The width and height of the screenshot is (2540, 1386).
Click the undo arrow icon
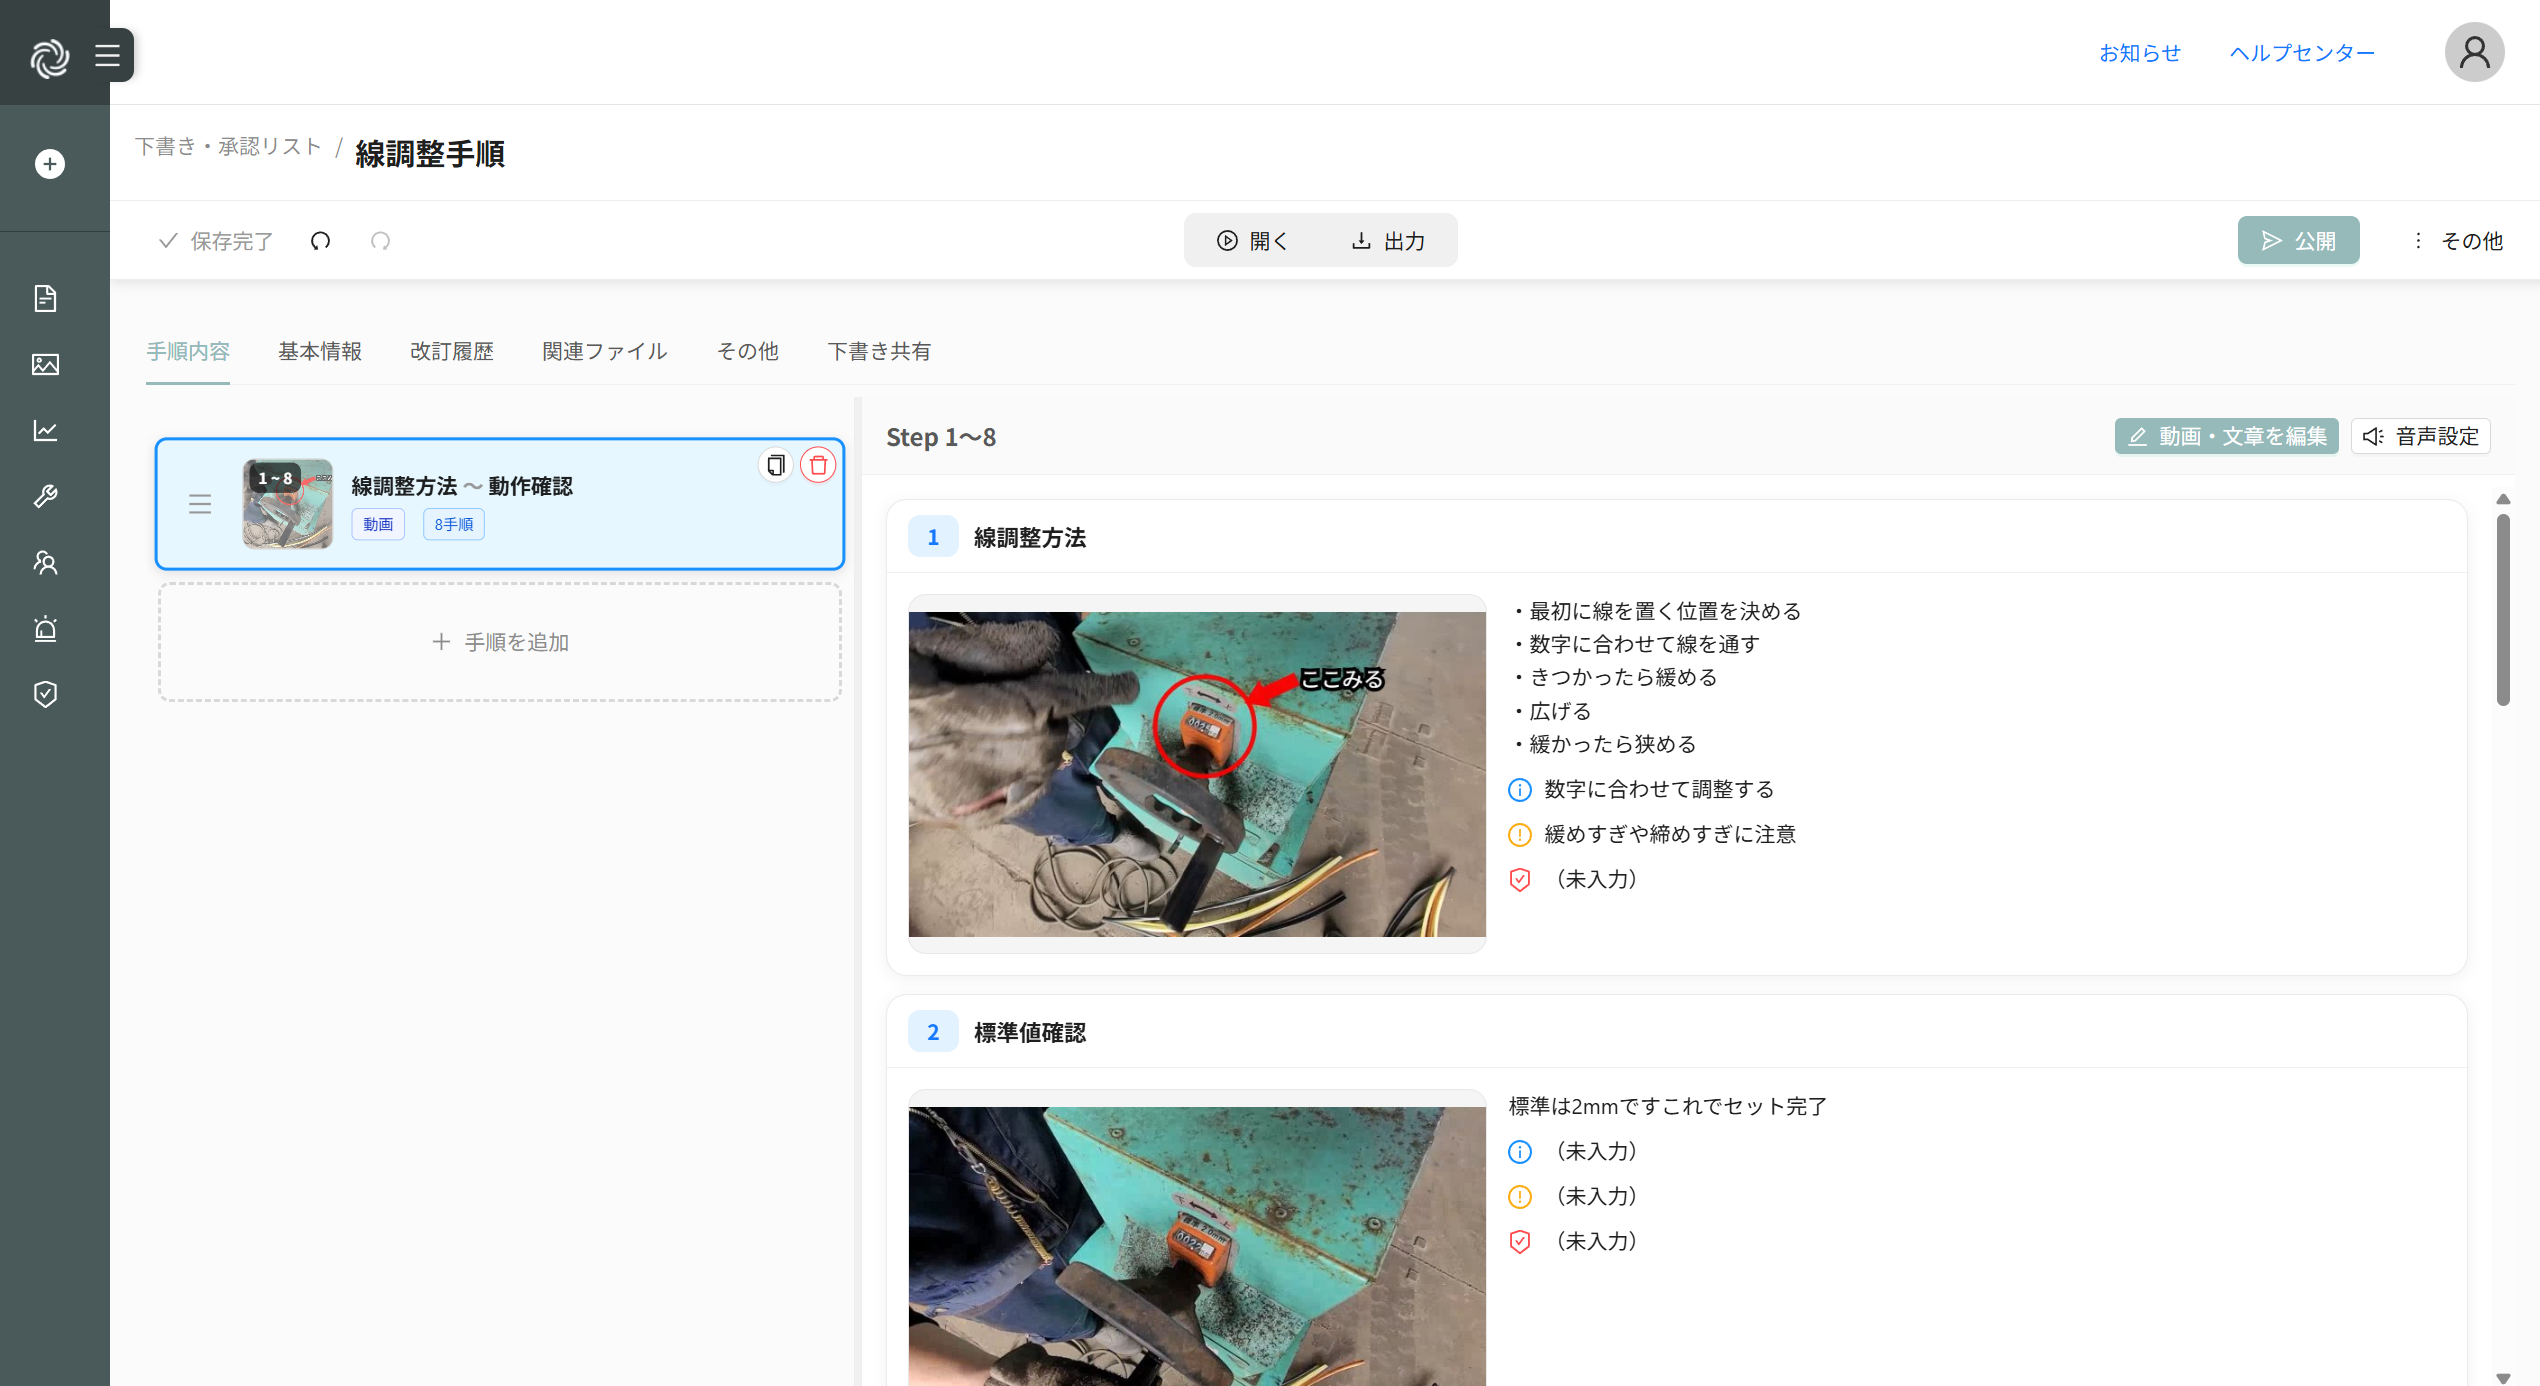[320, 241]
